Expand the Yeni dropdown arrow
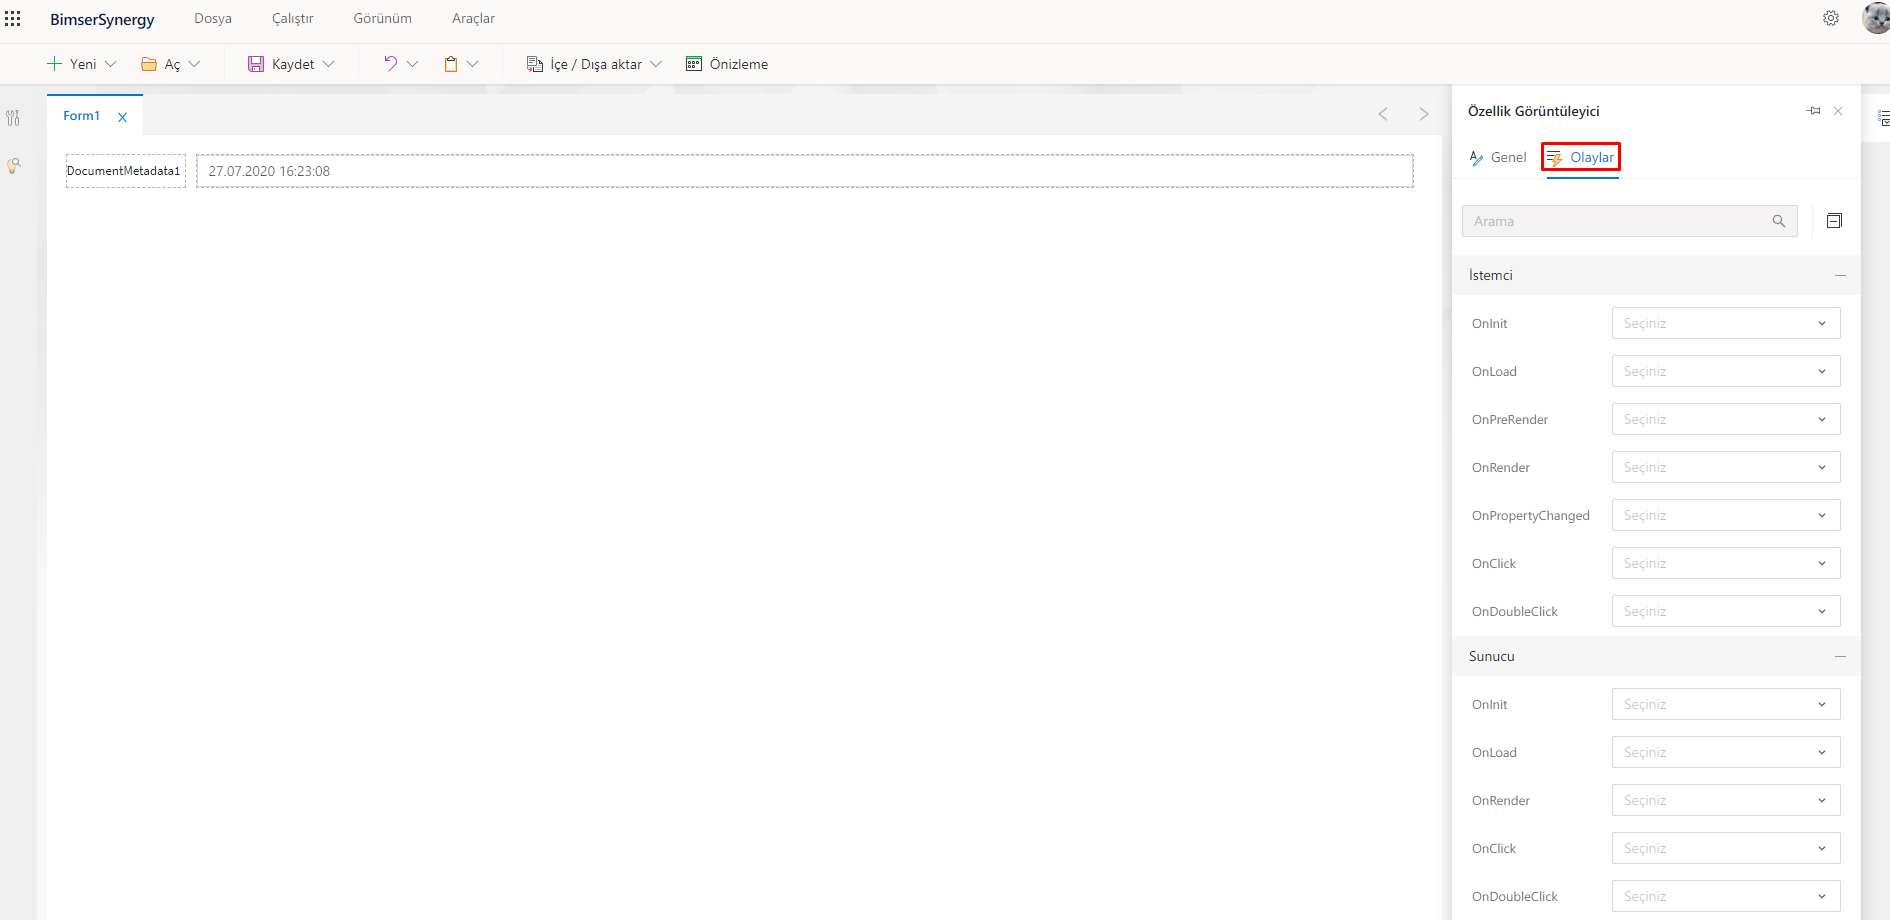This screenshot has height=920, width=1890. pos(111,64)
